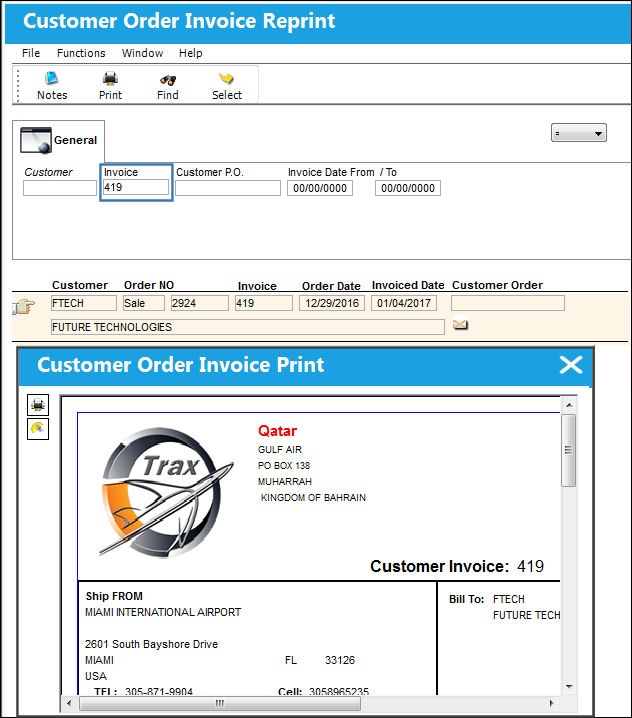Image resolution: width=632 pixels, height=718 pixels.
Task: Open the Functions menu
Action: coord(81,53)
